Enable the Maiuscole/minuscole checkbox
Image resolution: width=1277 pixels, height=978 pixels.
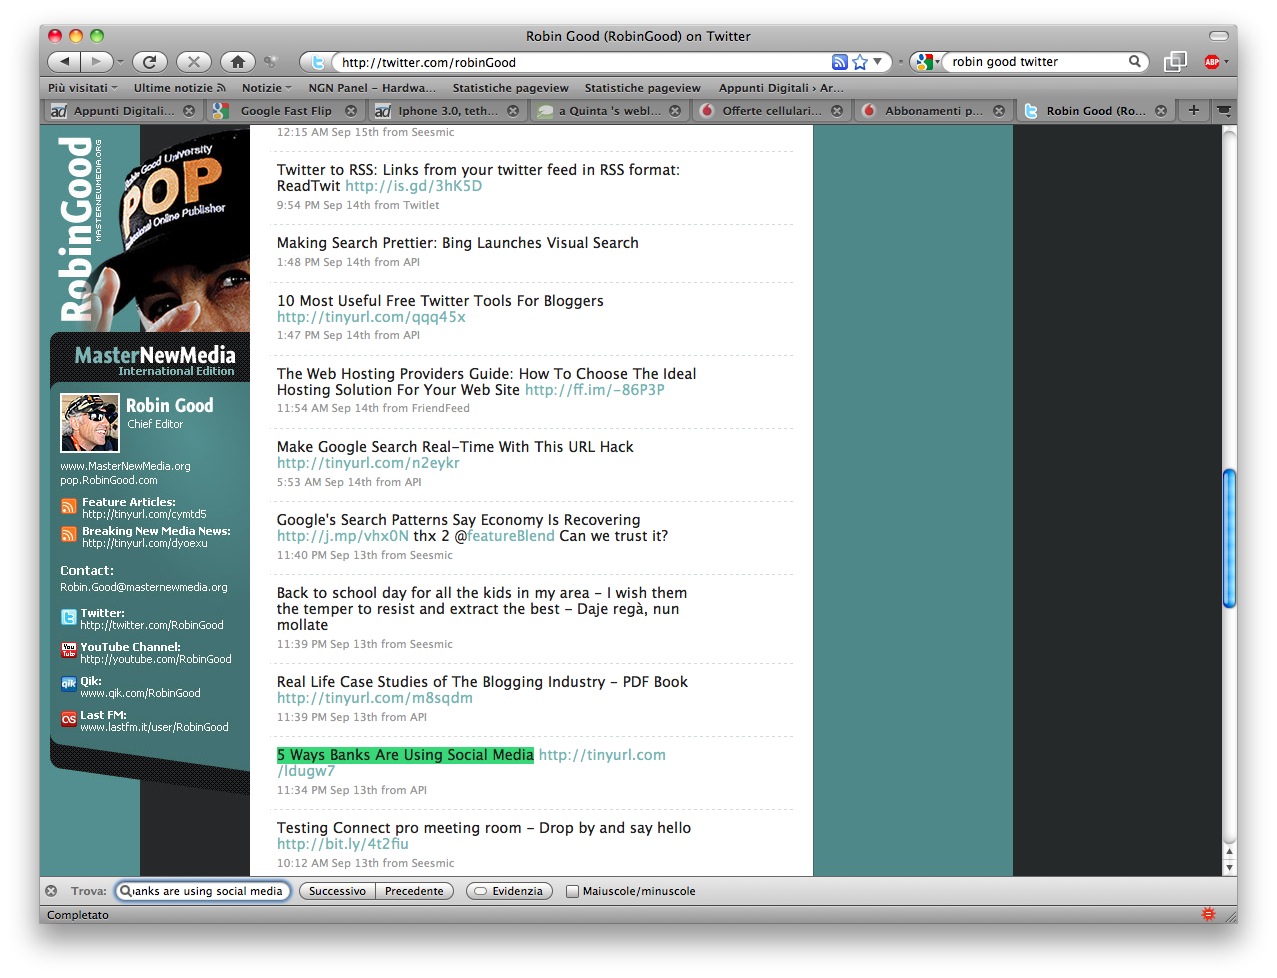tap(572, 891)
